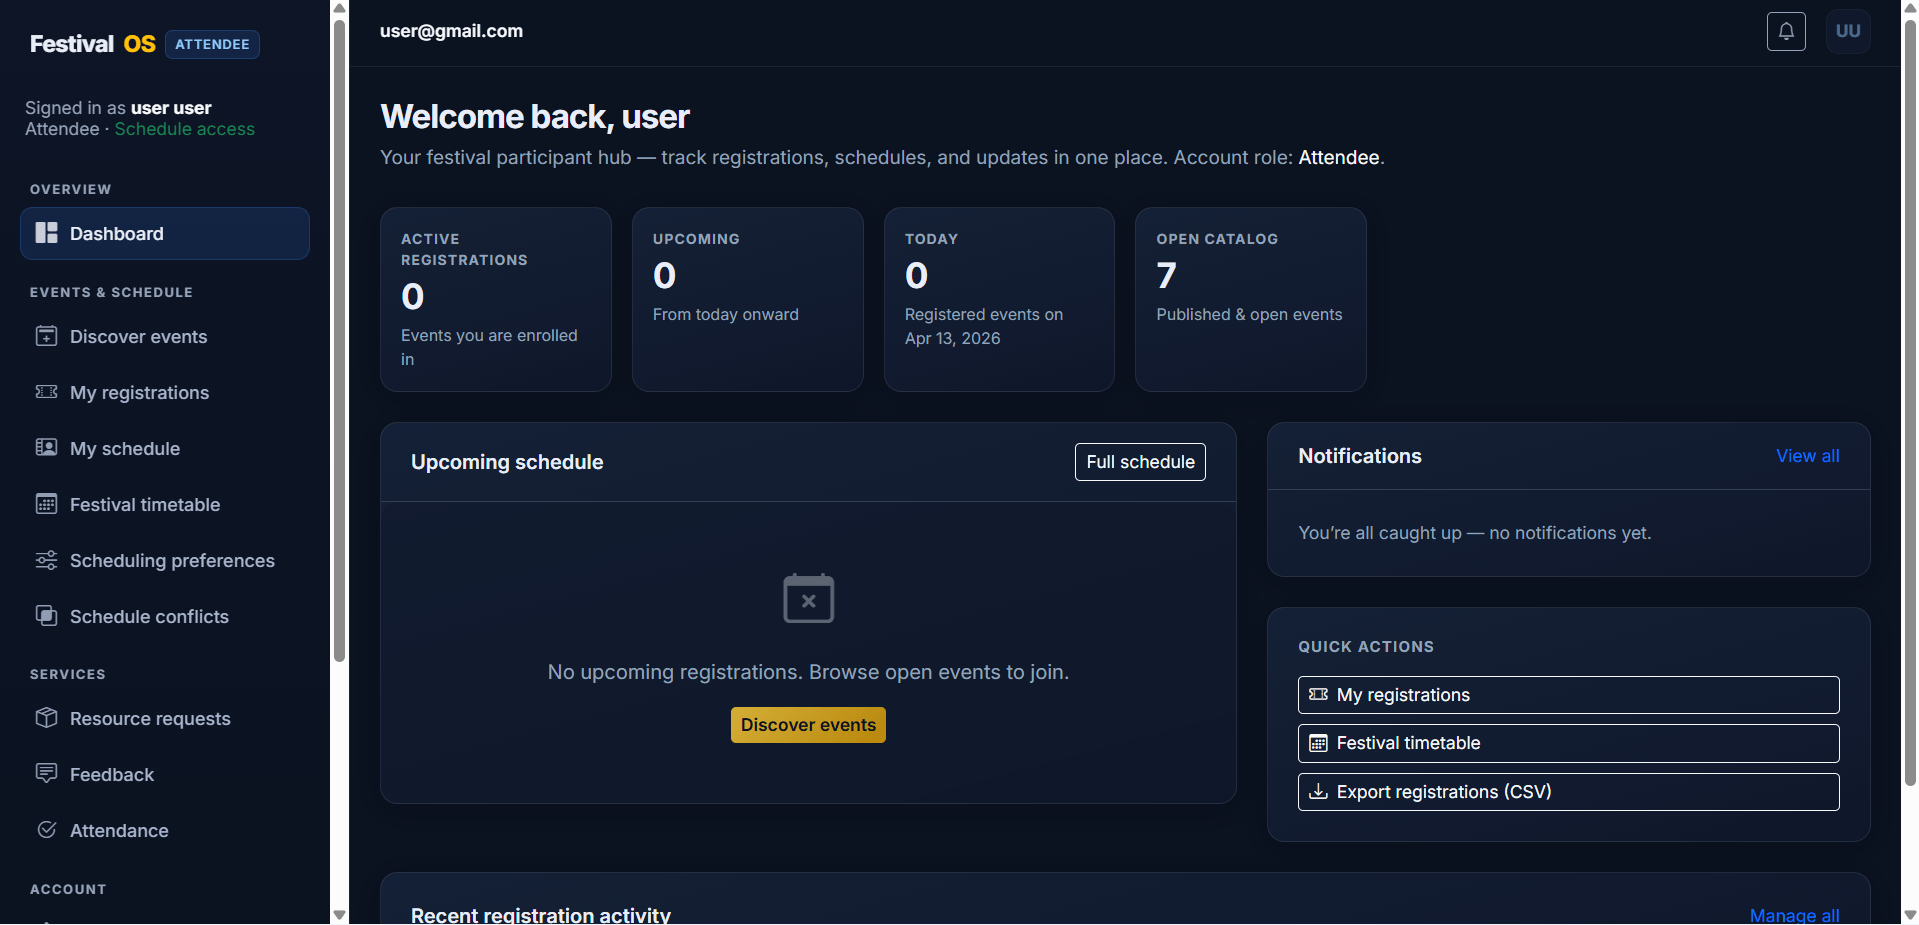The image size is (1919, 925).
Task: Click the main page scrollbar down arrow
Action: 1910,915
